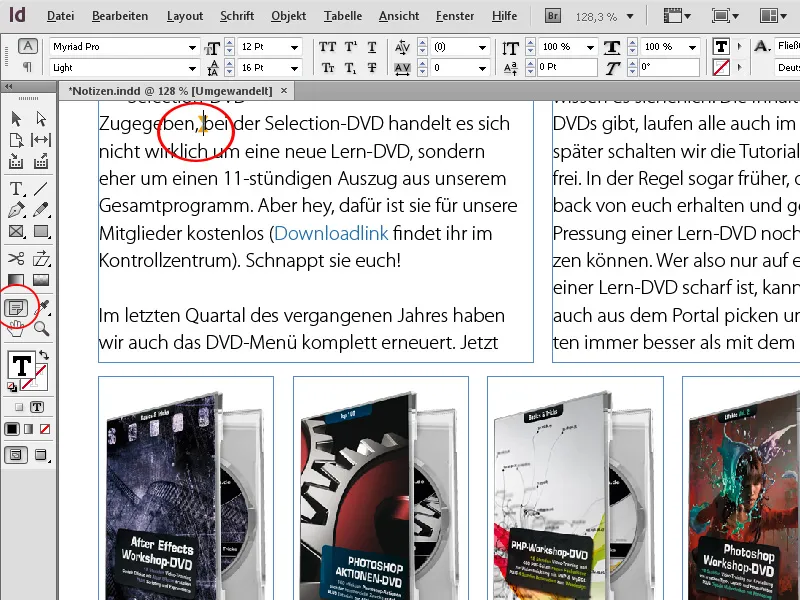Open Adobe Bridge via Br icon

click(x=553, y=16)
